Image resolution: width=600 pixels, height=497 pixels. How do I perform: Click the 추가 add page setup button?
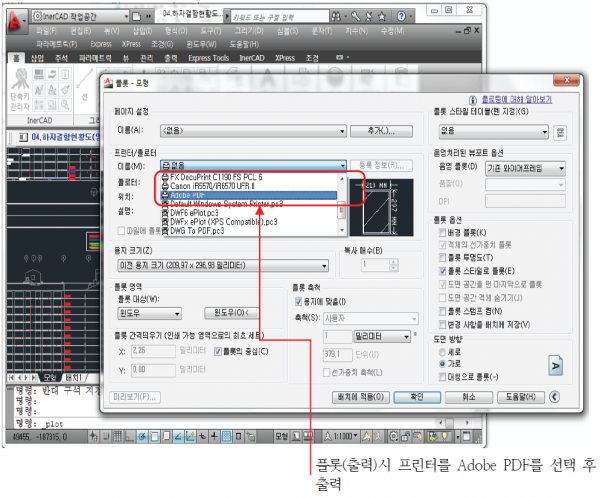point(382,131)
